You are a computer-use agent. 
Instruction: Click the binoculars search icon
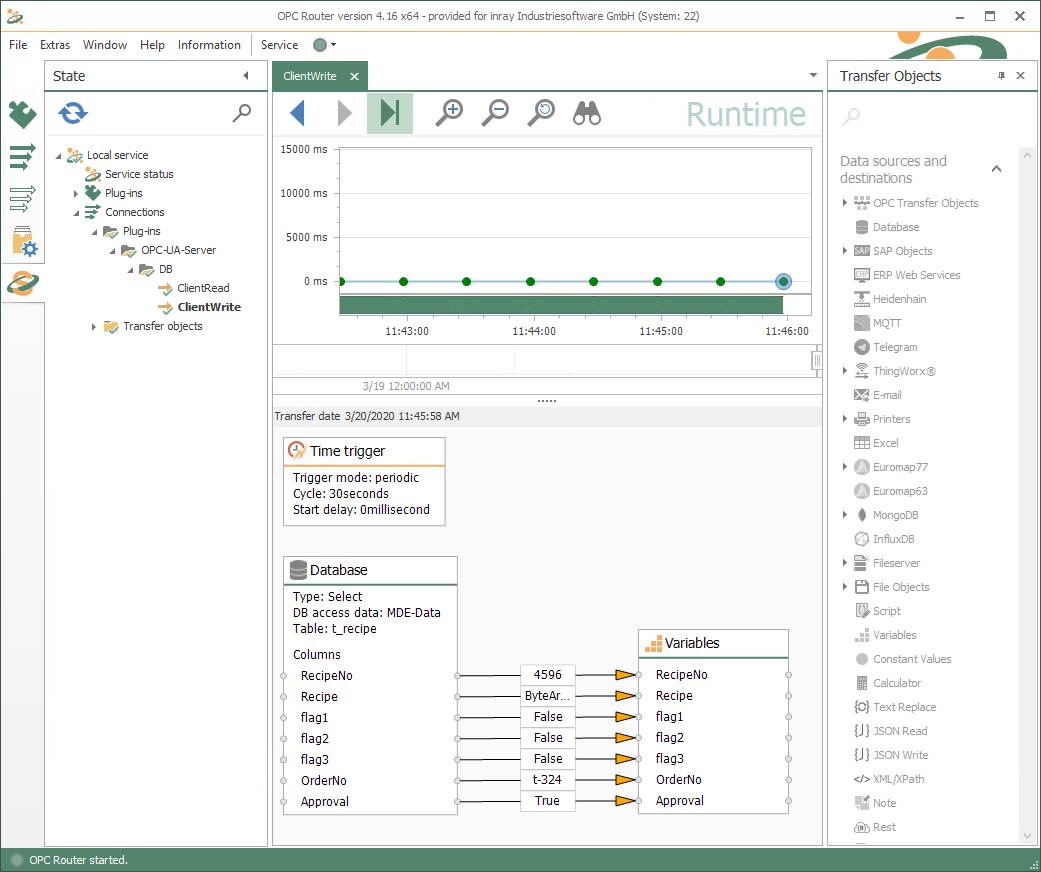click(x=587, y=114)
